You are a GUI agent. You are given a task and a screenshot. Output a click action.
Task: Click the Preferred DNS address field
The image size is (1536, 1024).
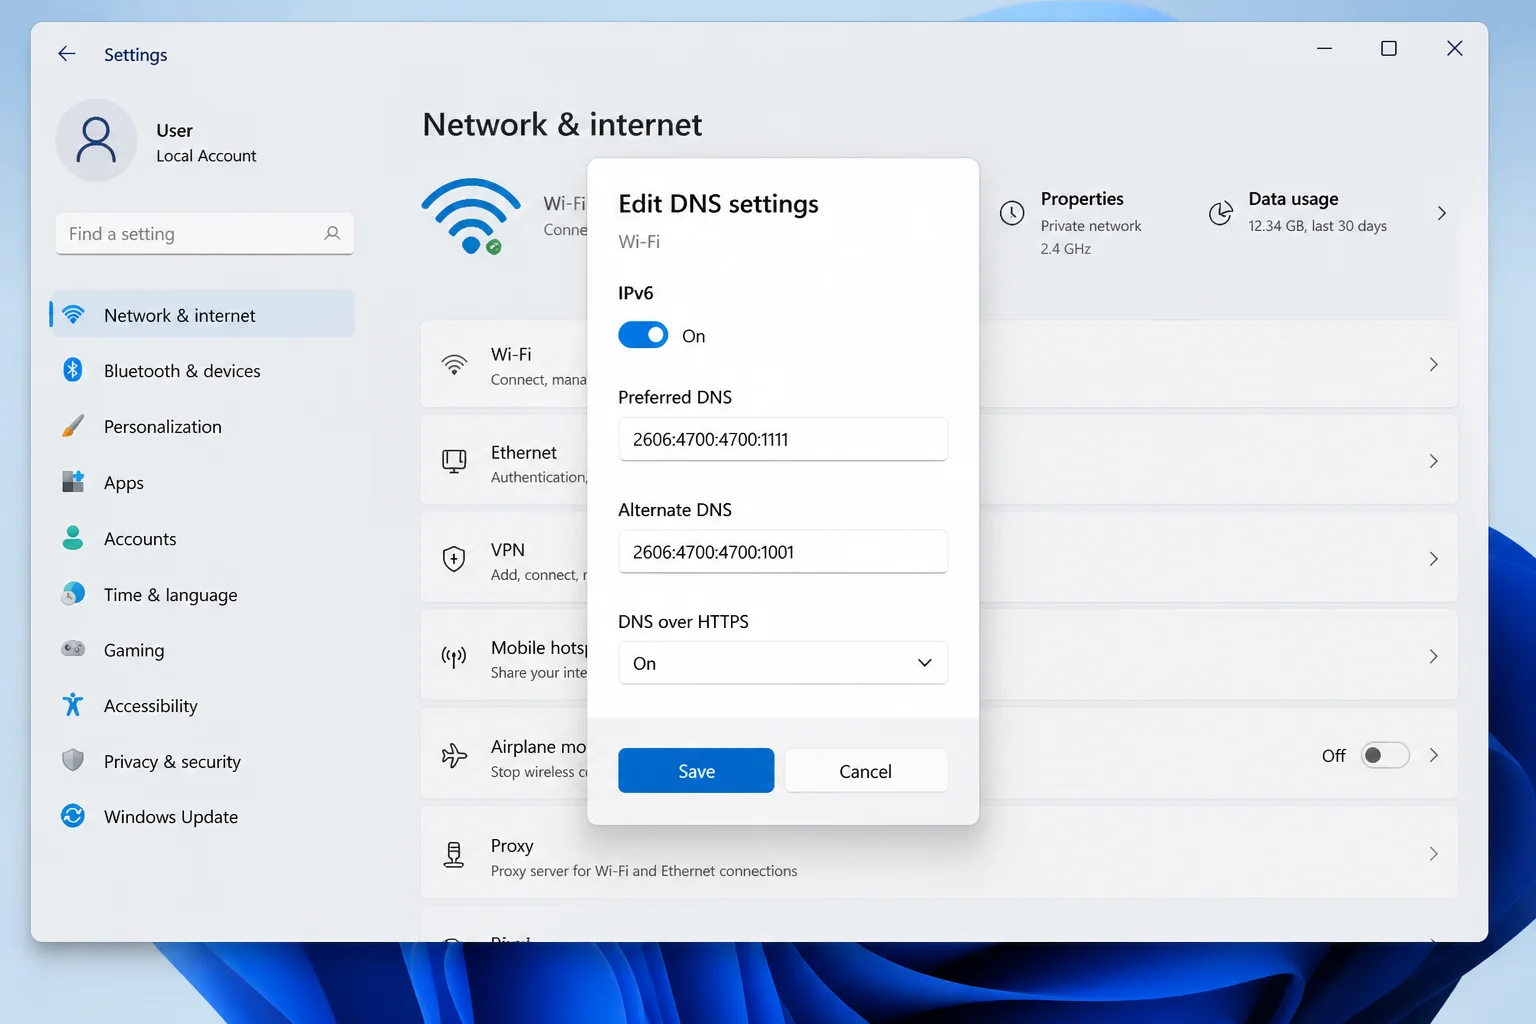pyautogui.click(x=783, y=439)
